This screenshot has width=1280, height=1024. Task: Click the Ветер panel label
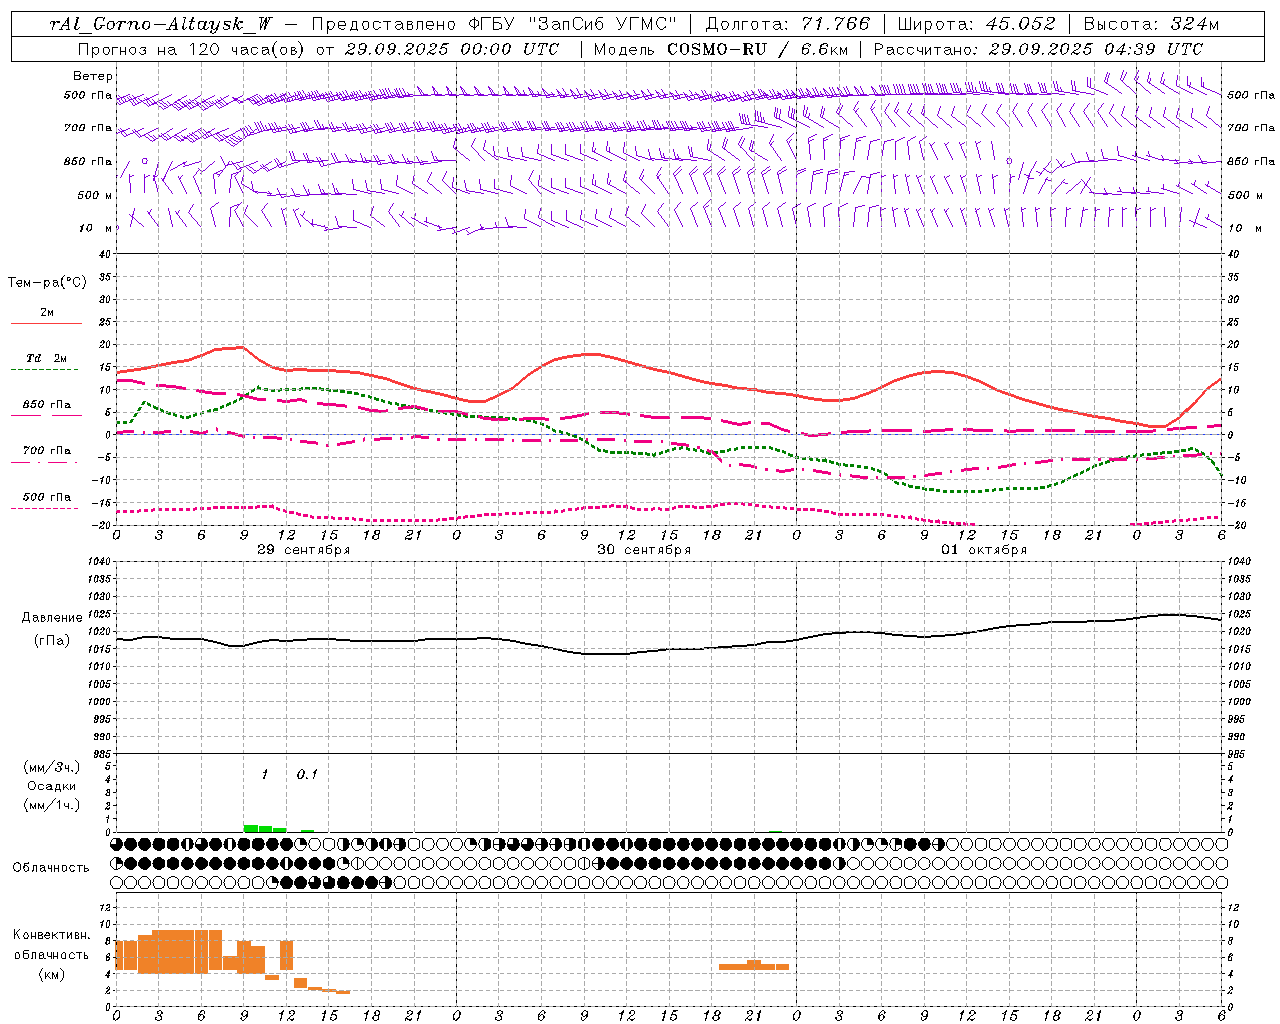(x=93, y=76)
